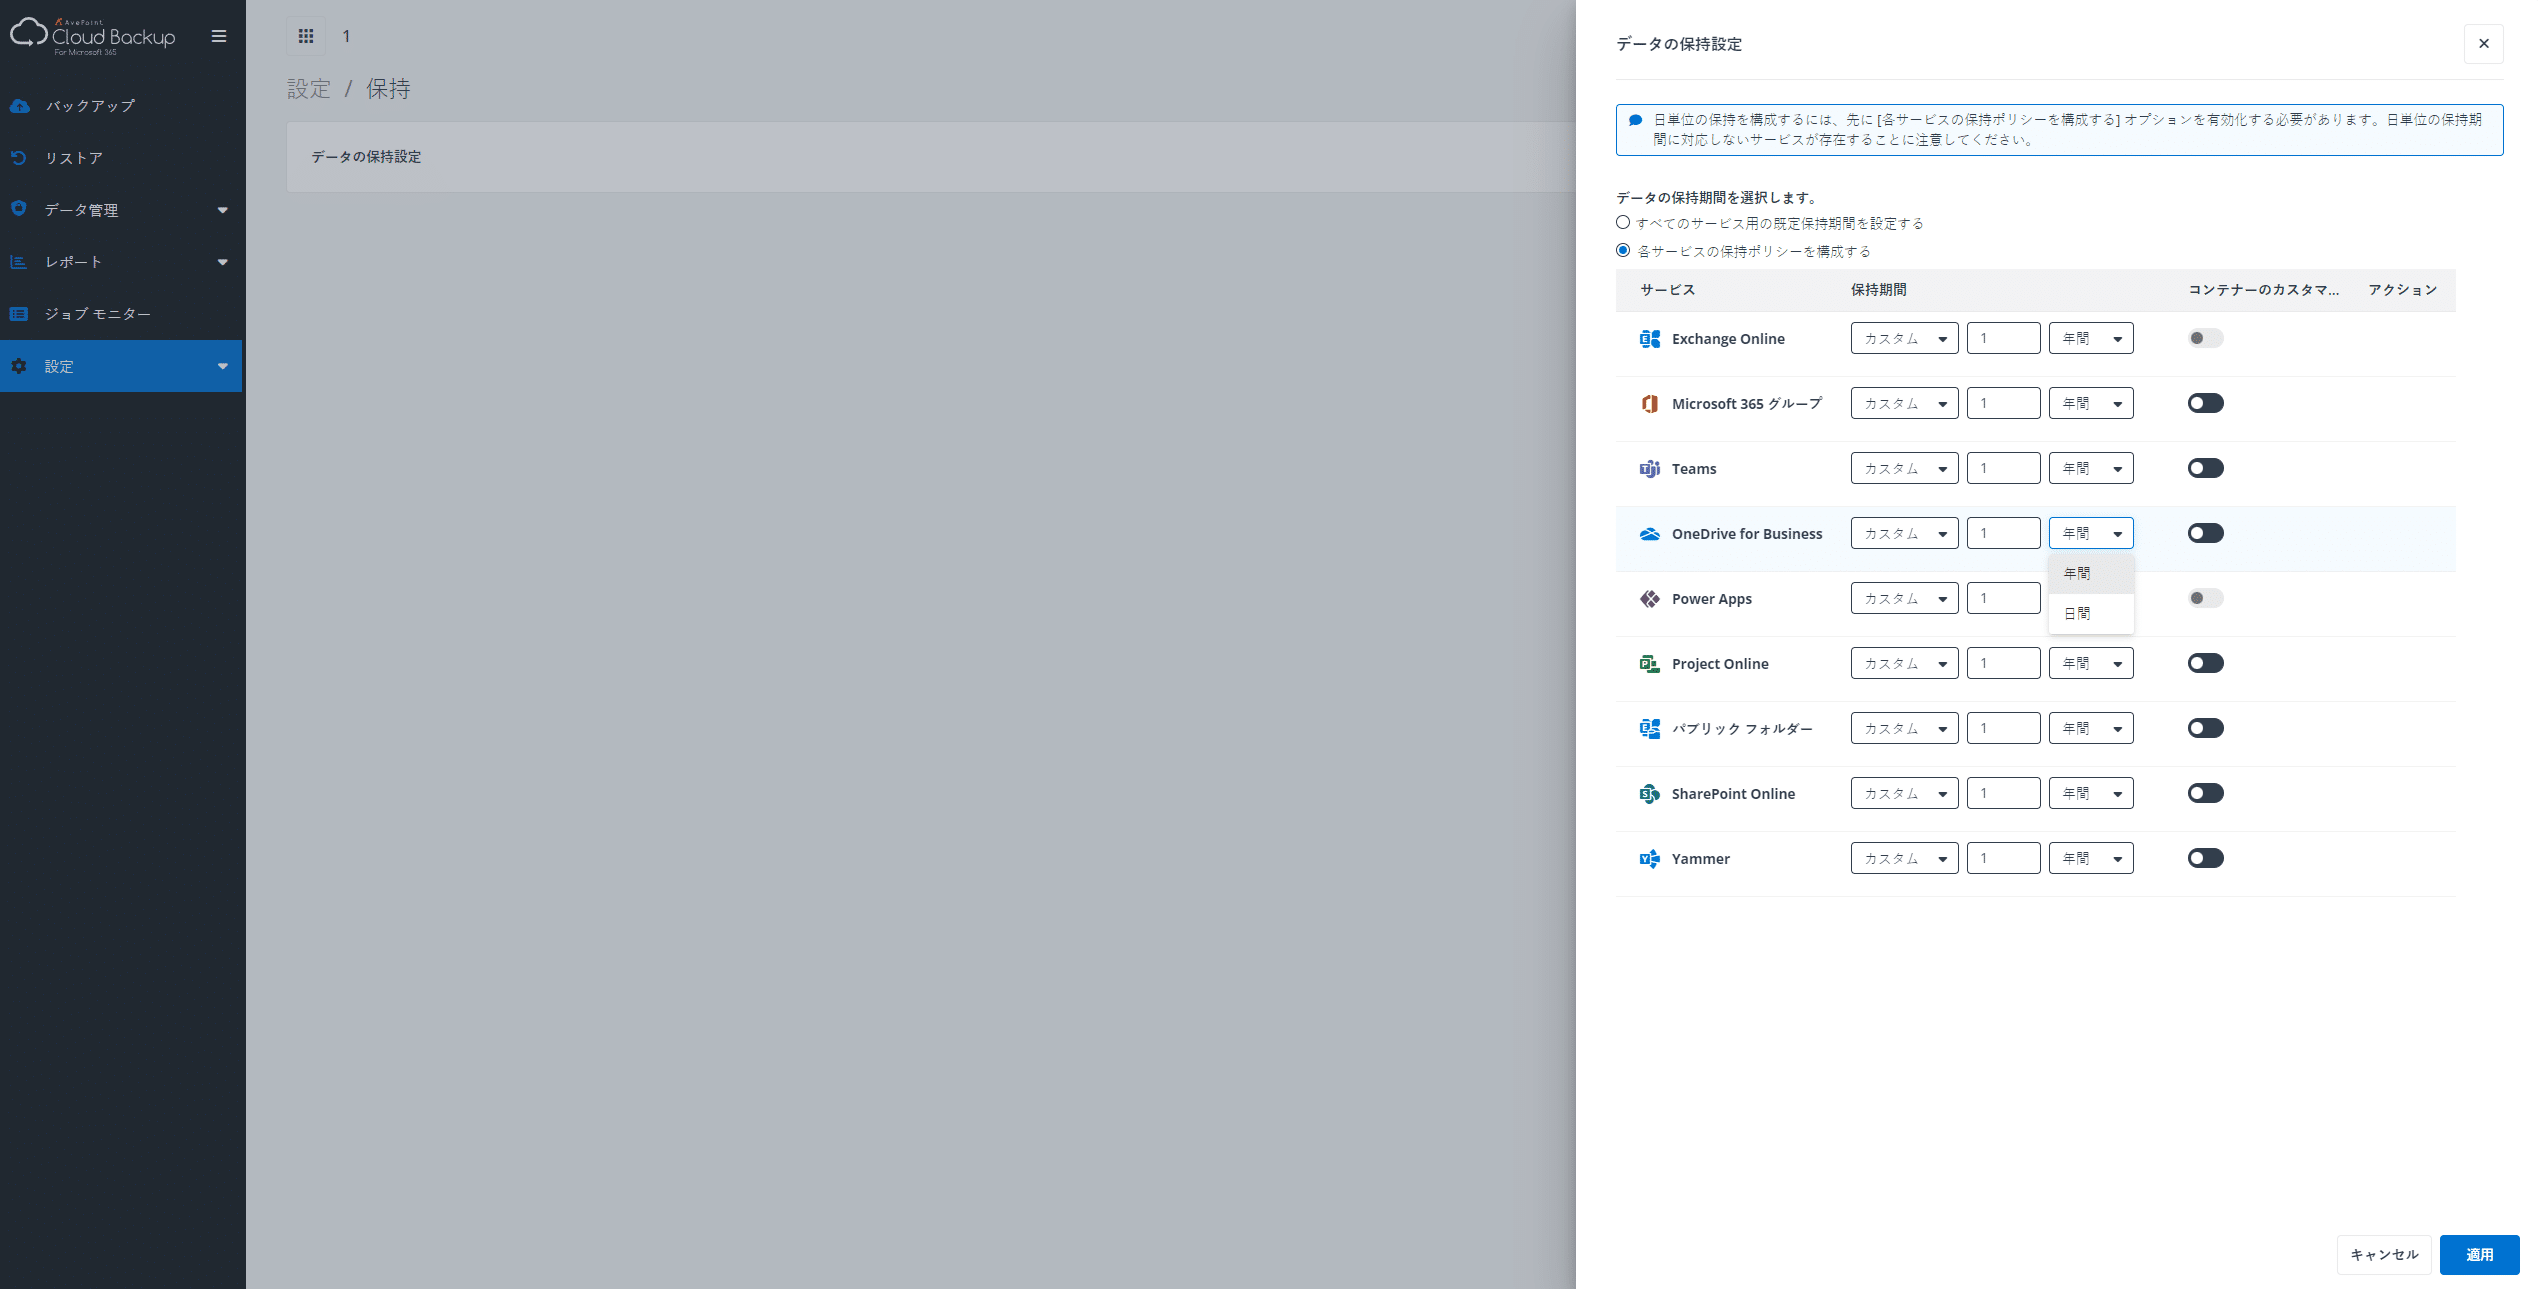Screen dimensions: 2538x1289
Task: Select 各サービスの保持ポリシーを構成する radio
Action: (x=1623, y=251)
